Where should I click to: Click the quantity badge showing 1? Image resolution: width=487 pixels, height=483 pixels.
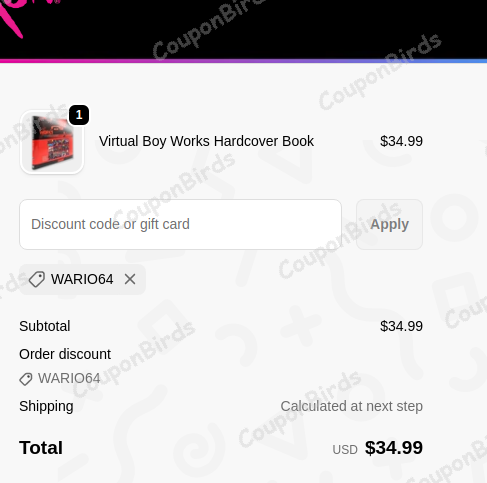[79, 115]
